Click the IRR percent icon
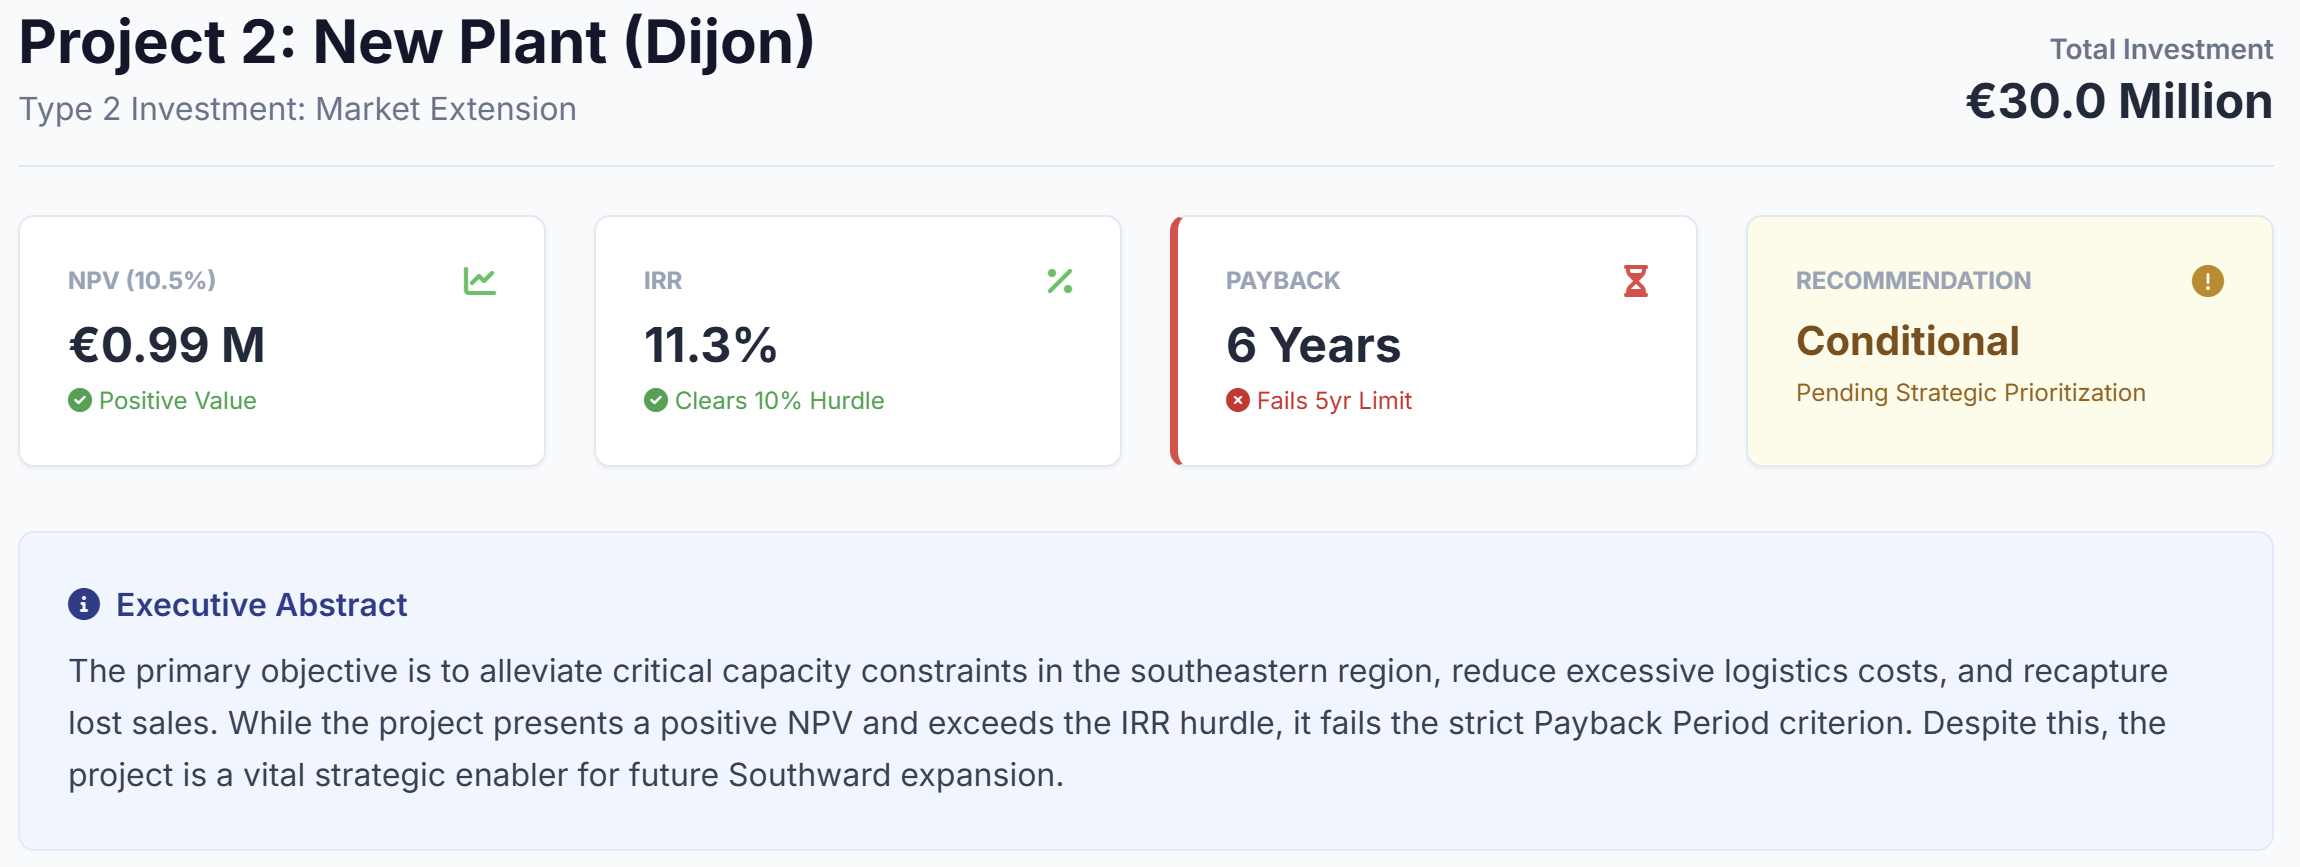The width and height of the screenshot is (2300, 867). 1060,281
